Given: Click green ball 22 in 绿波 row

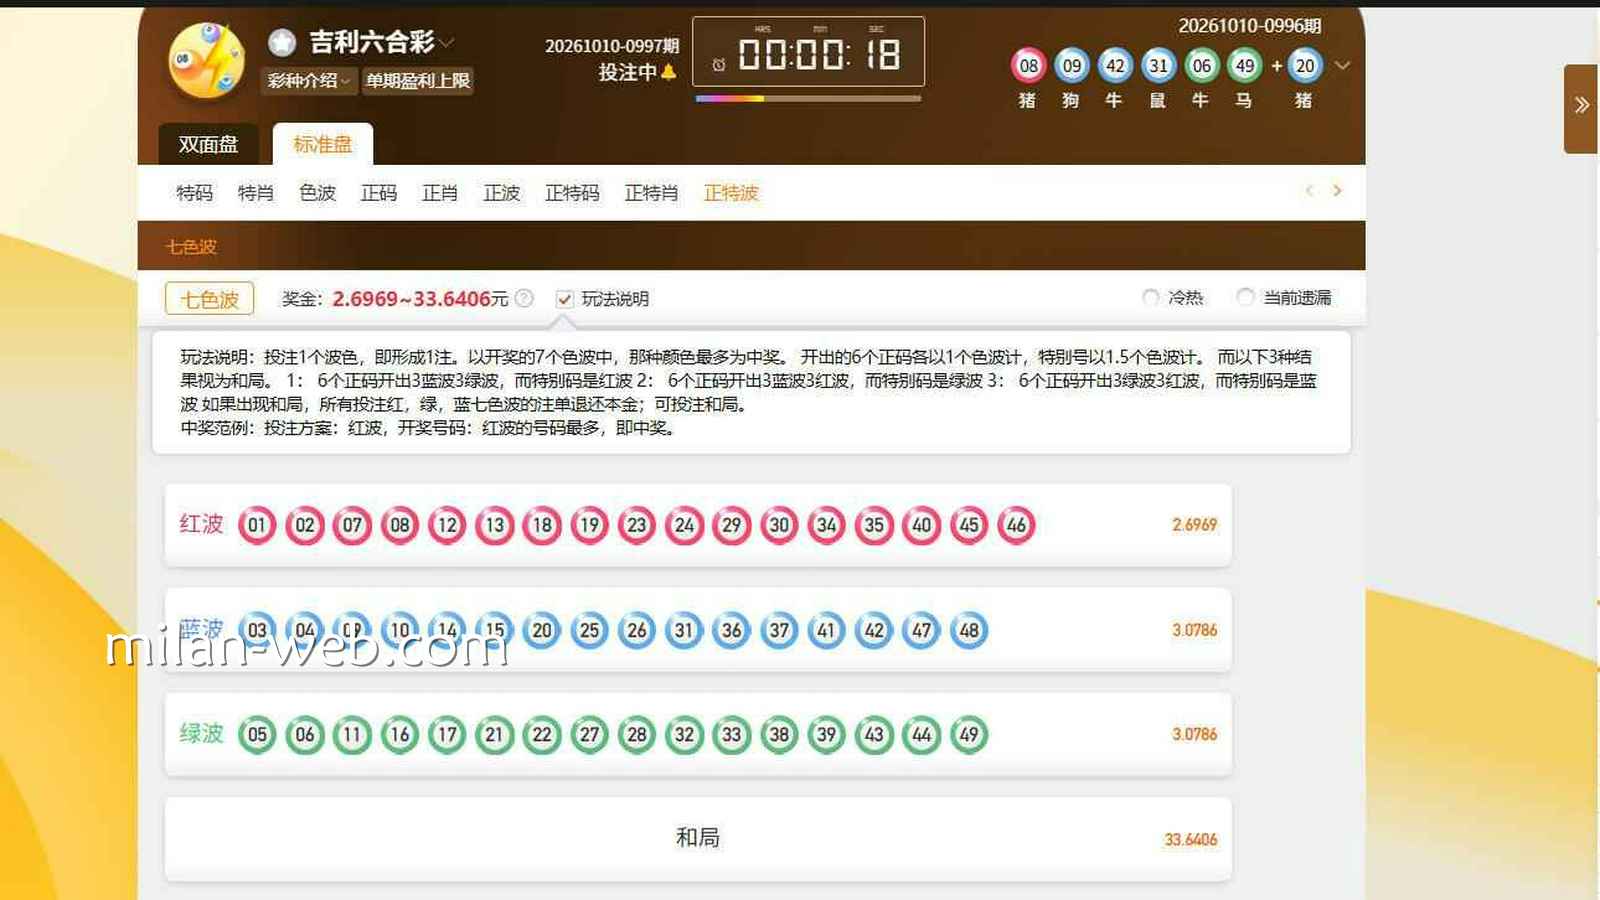Looking at the screenshot, I should (542, 735).
